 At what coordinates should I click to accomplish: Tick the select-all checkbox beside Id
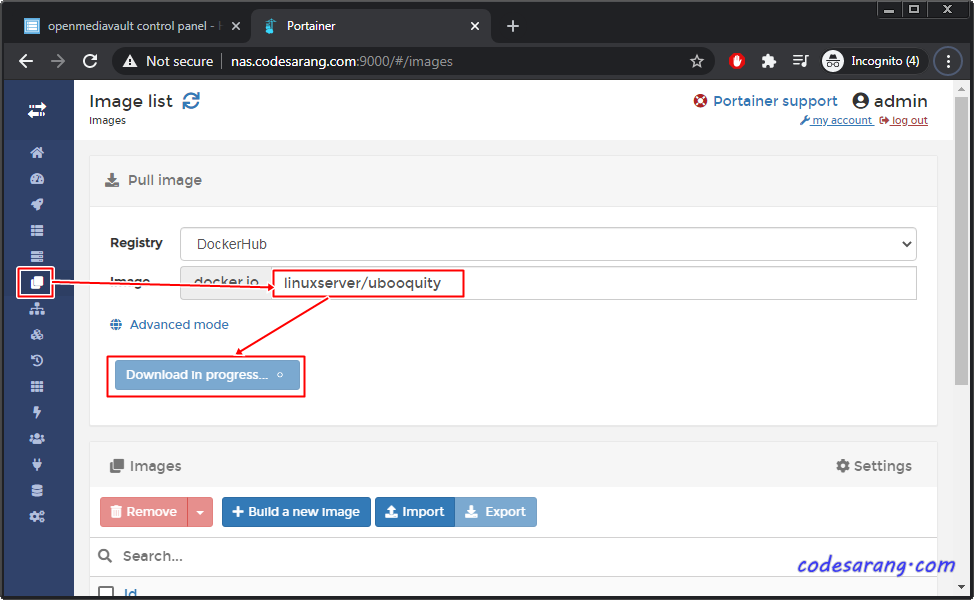106,593
